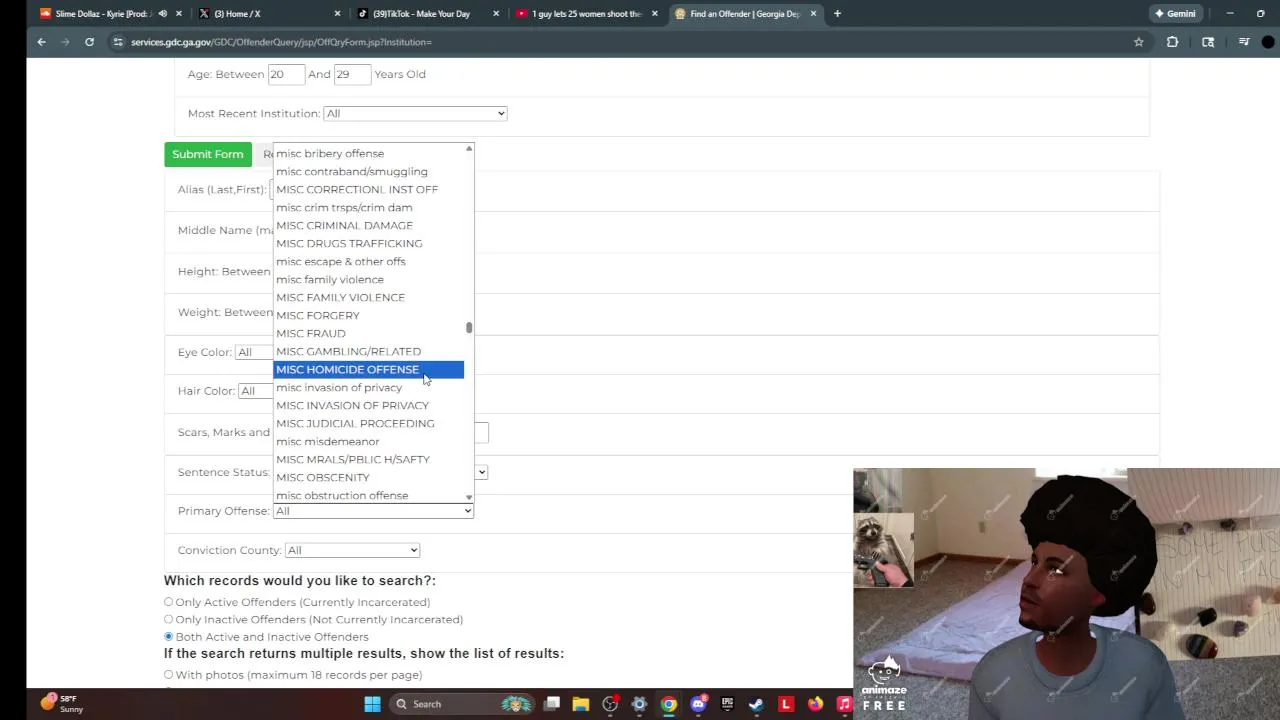Image resolution: width=1280 pixels, height=720 pixels.
Task: Edit the minimum age field showing 20
Action: tap(286, 74)
